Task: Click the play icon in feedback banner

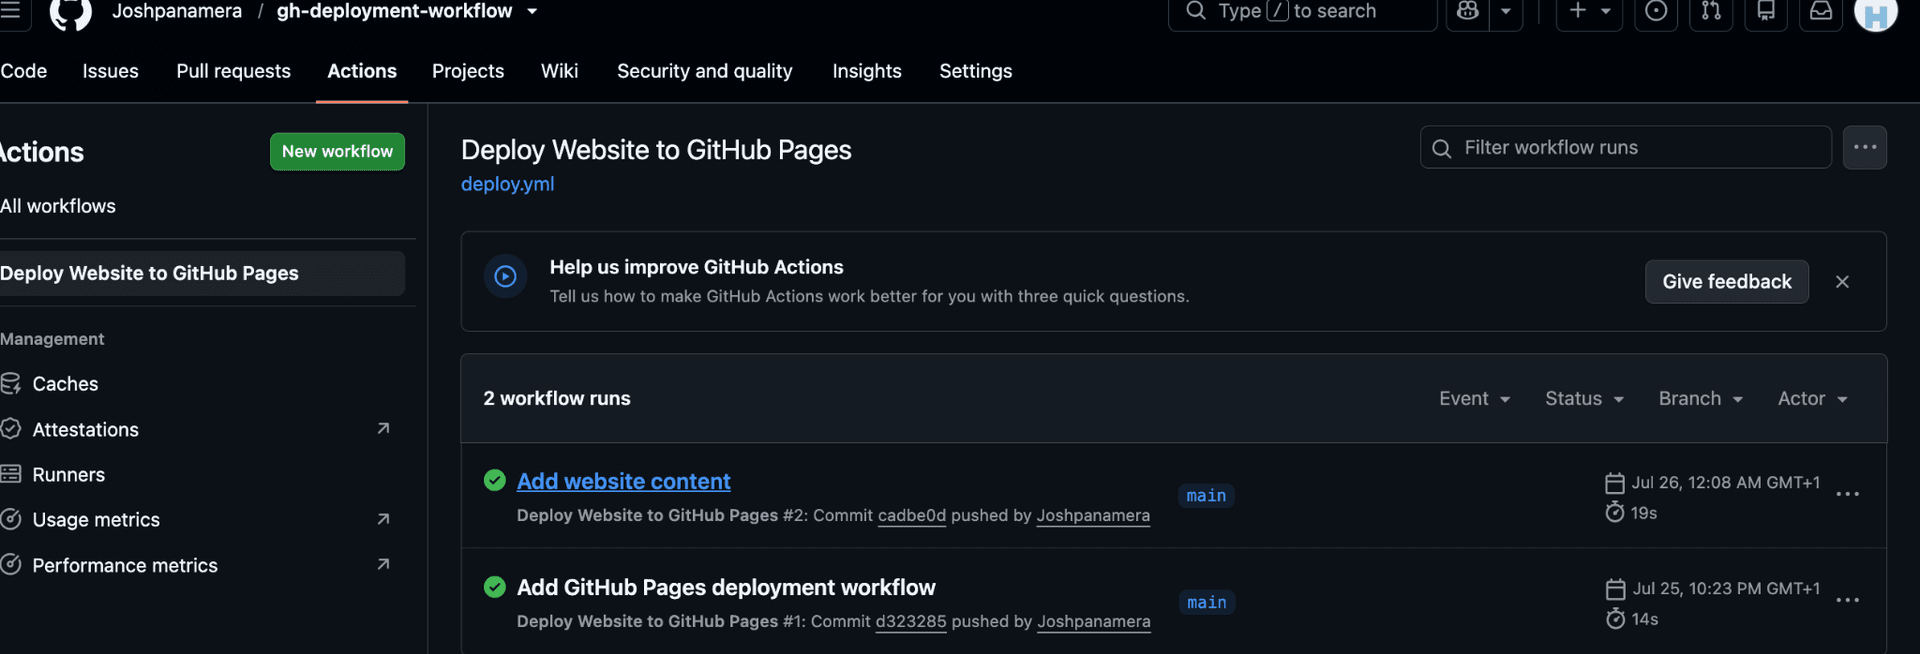Action: coord(505,276)
